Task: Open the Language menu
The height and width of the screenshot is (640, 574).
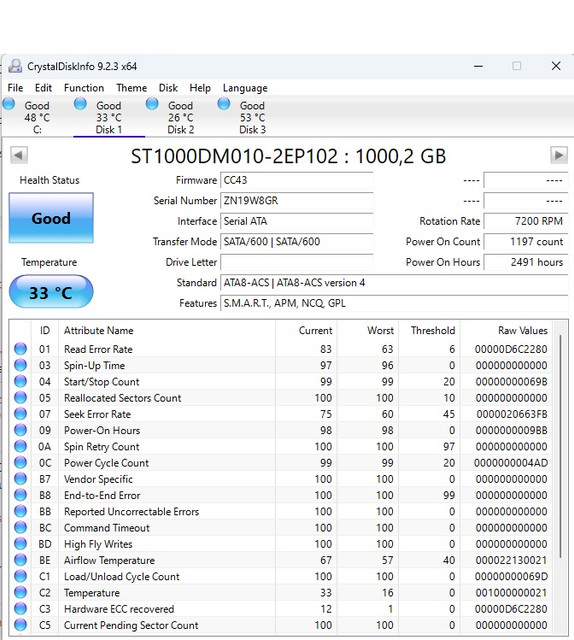Action: 245,88
